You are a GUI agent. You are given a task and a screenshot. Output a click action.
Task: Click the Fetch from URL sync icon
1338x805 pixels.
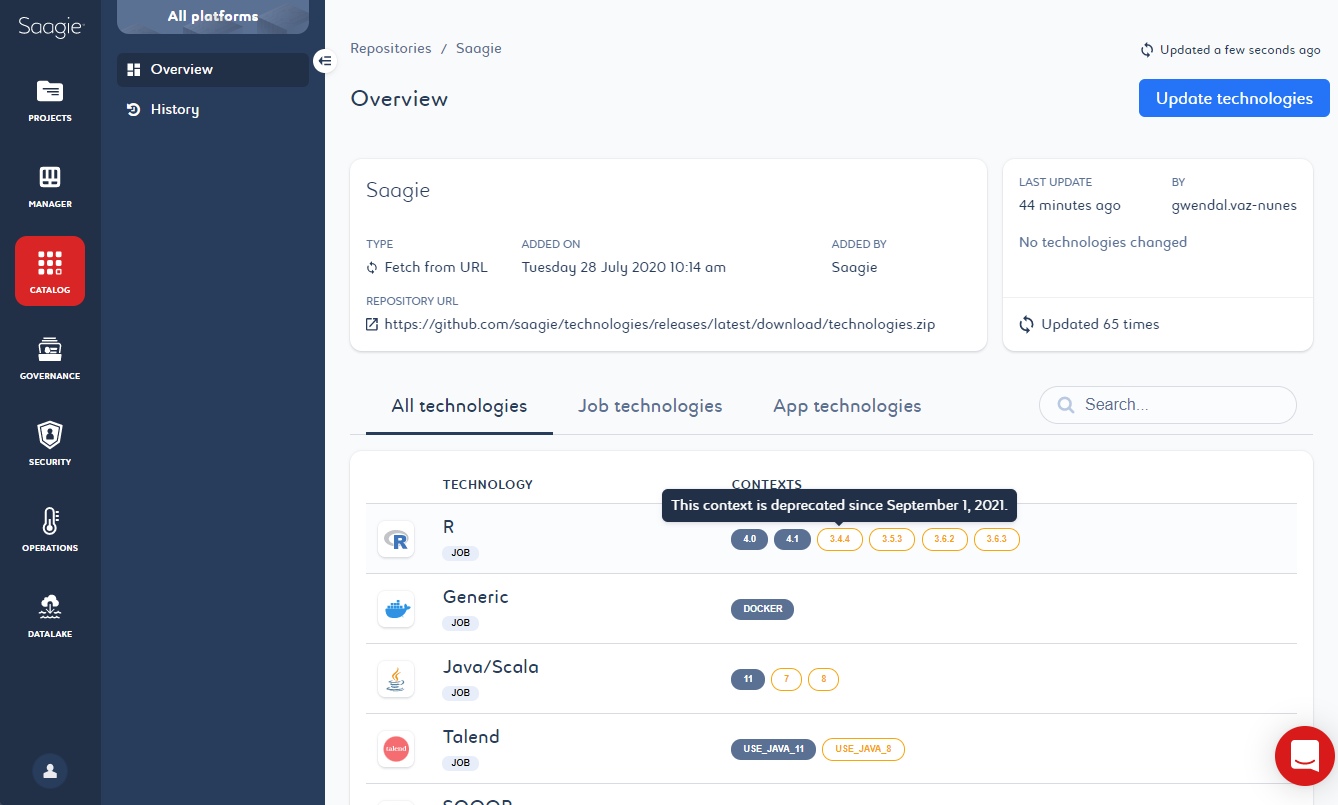pos(372,267)
